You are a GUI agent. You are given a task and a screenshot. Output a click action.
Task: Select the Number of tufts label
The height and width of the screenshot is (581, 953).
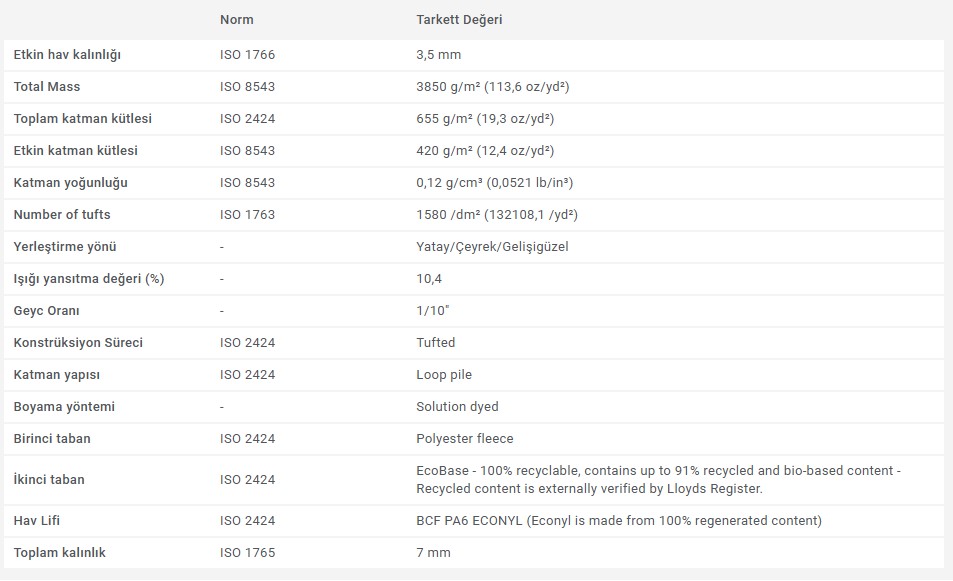pos(62,215)
